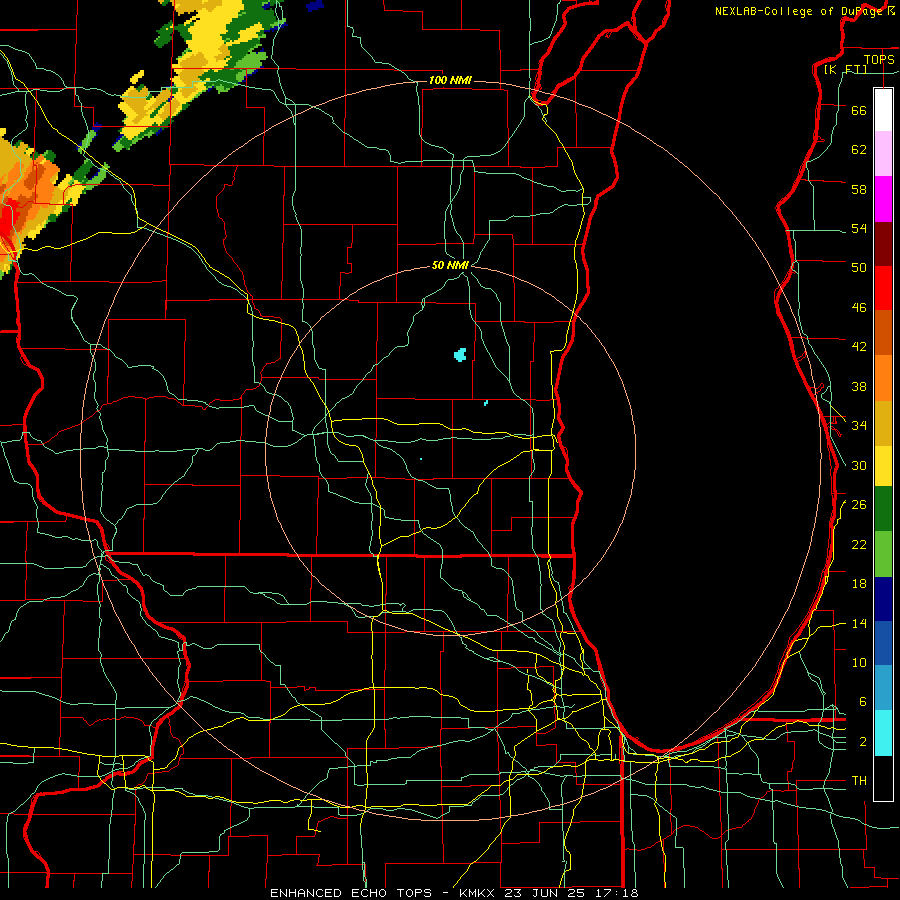Click the "54" legend value
The image size is (900, 900).
click(x=859, y=228)
